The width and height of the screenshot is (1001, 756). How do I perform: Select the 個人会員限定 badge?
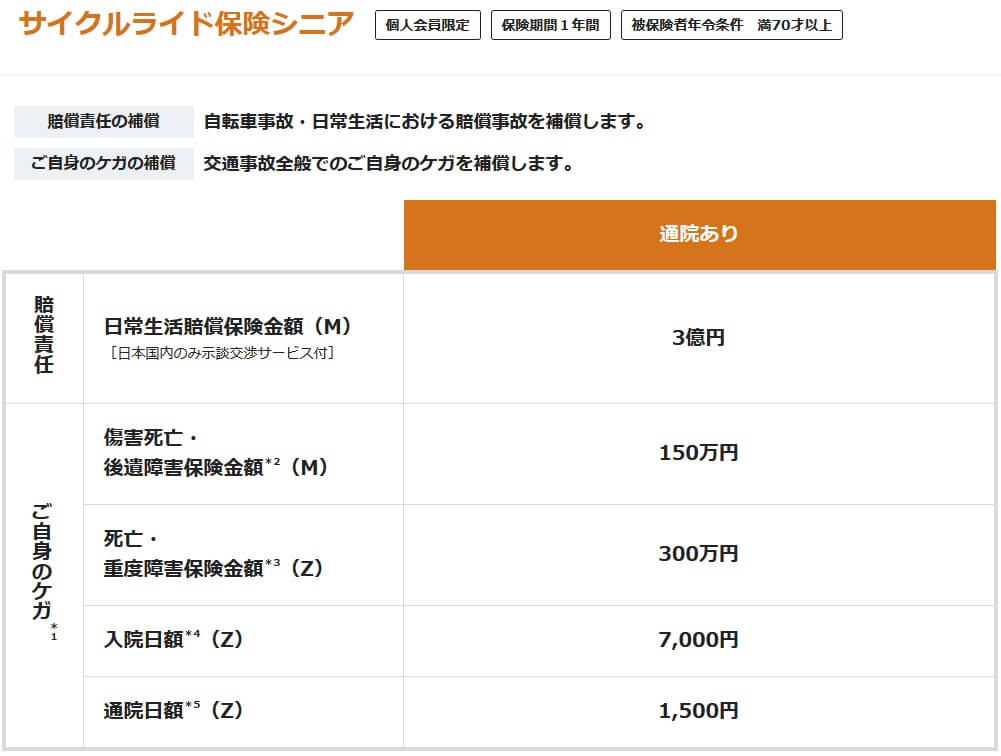click(428, 25)
